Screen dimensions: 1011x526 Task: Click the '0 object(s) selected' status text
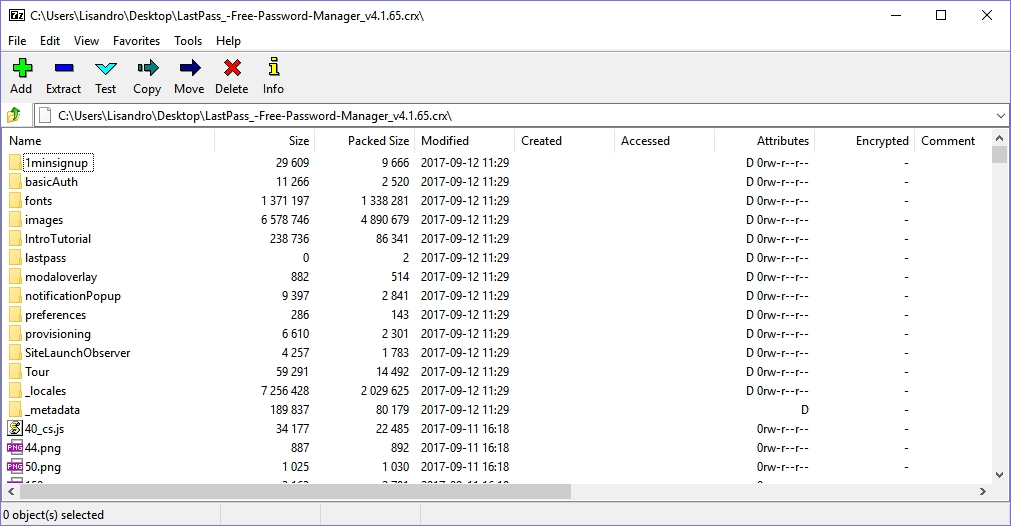54,515
